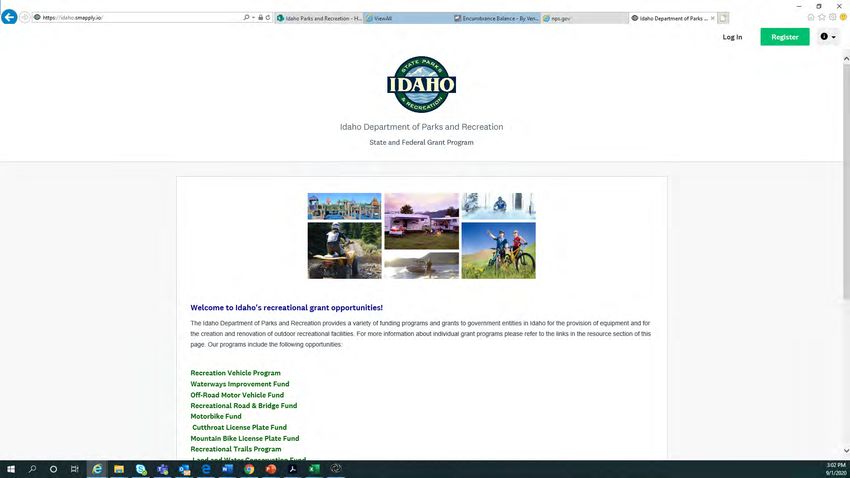The height and width of the screenshot is (478, 850).
Task: Open Skype from the taskbar
Action: pos(141,469)
